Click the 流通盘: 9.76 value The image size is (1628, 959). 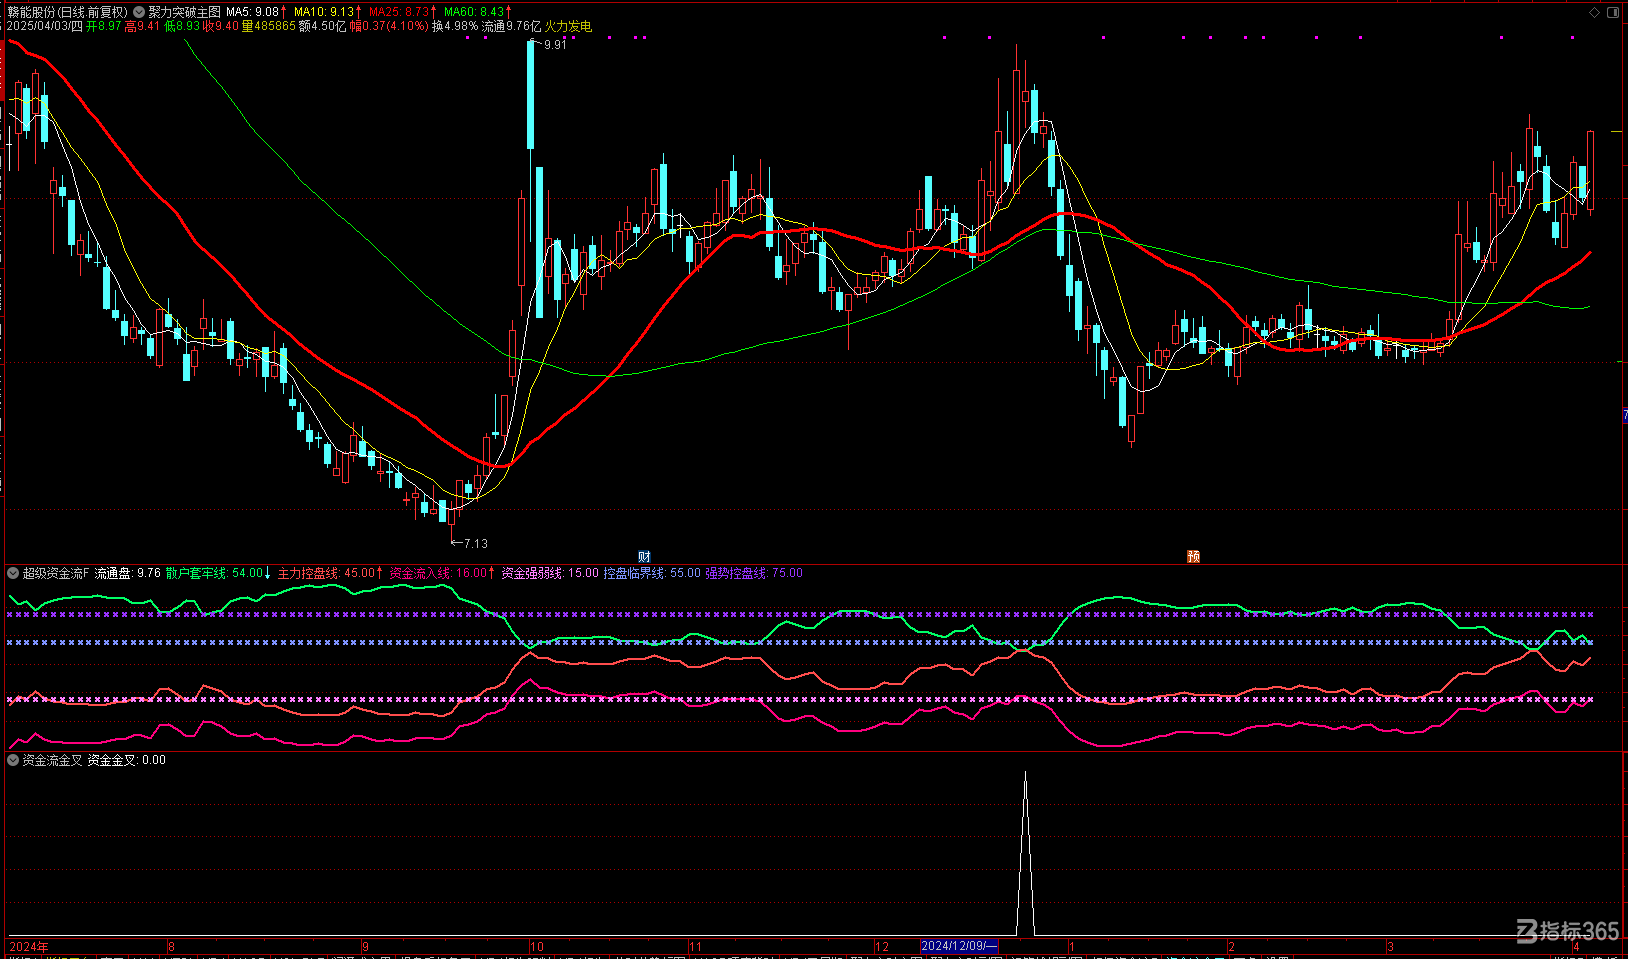coord(128,573)
